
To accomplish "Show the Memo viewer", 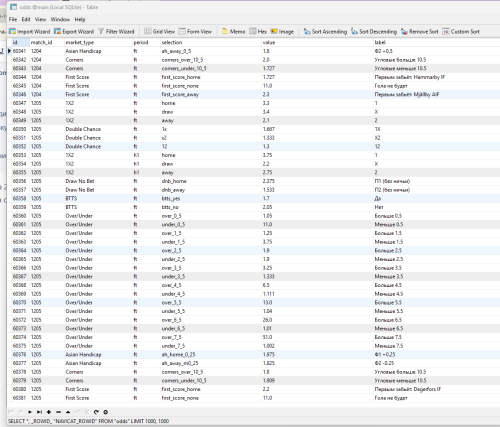I will (233, 32).
